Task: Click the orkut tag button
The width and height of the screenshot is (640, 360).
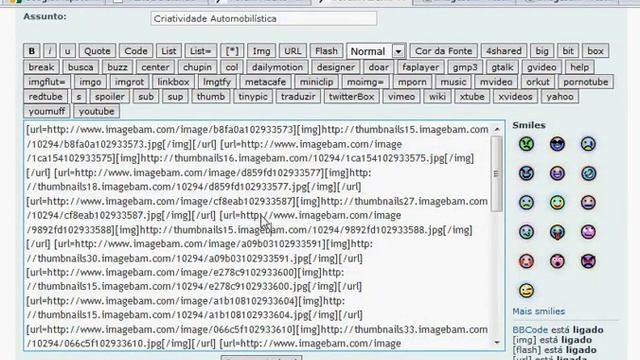Action: click(x=538, y=82)
